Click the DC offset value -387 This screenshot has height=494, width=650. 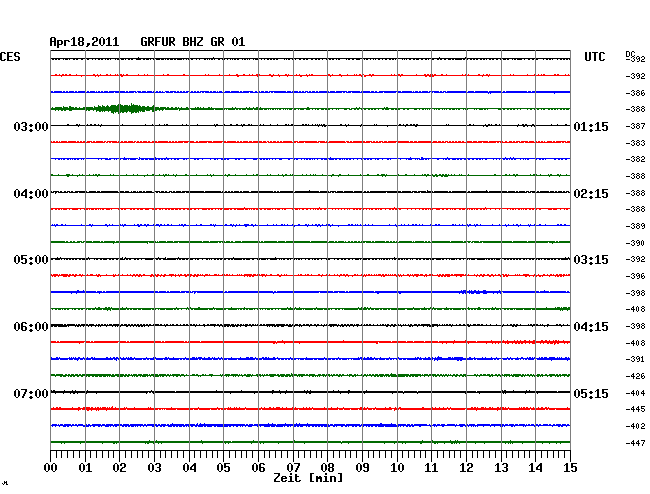(635, 126)
